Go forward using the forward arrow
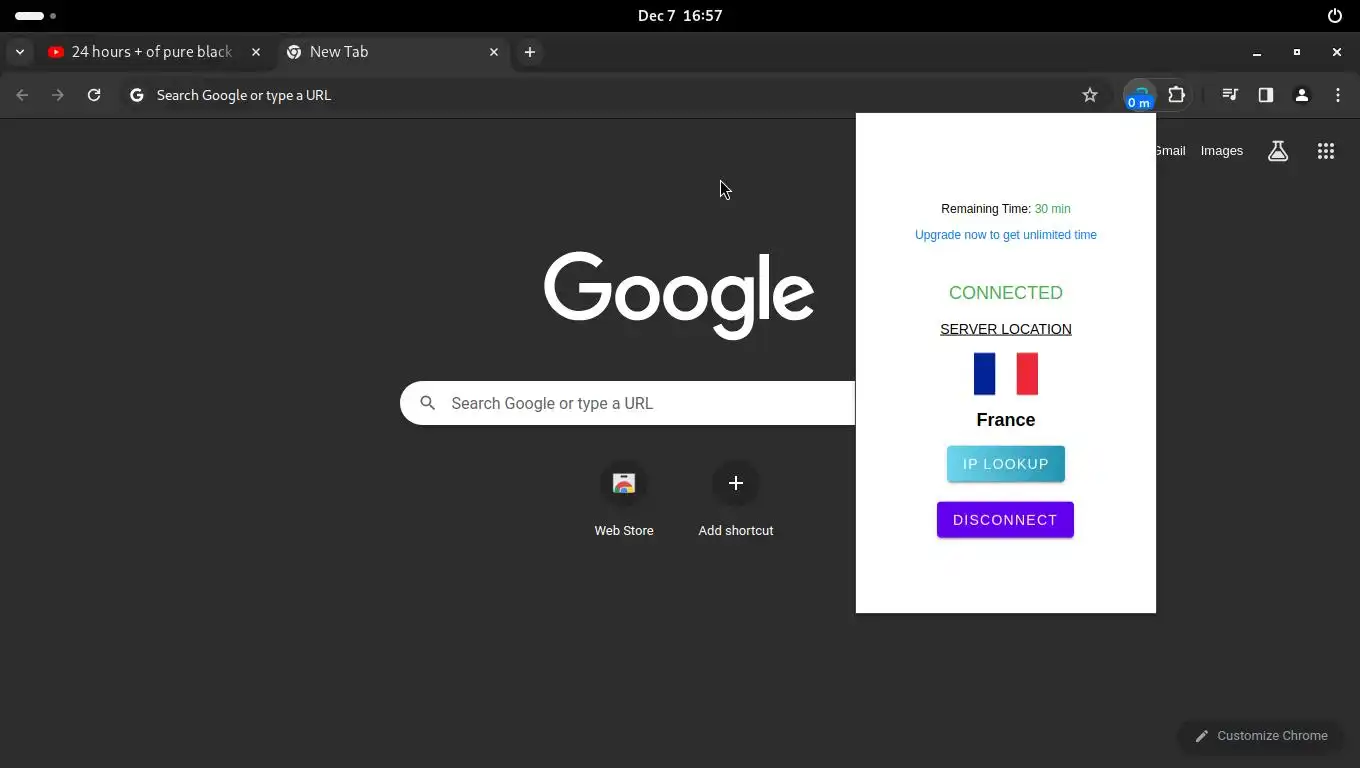 (x=58, y=95)
